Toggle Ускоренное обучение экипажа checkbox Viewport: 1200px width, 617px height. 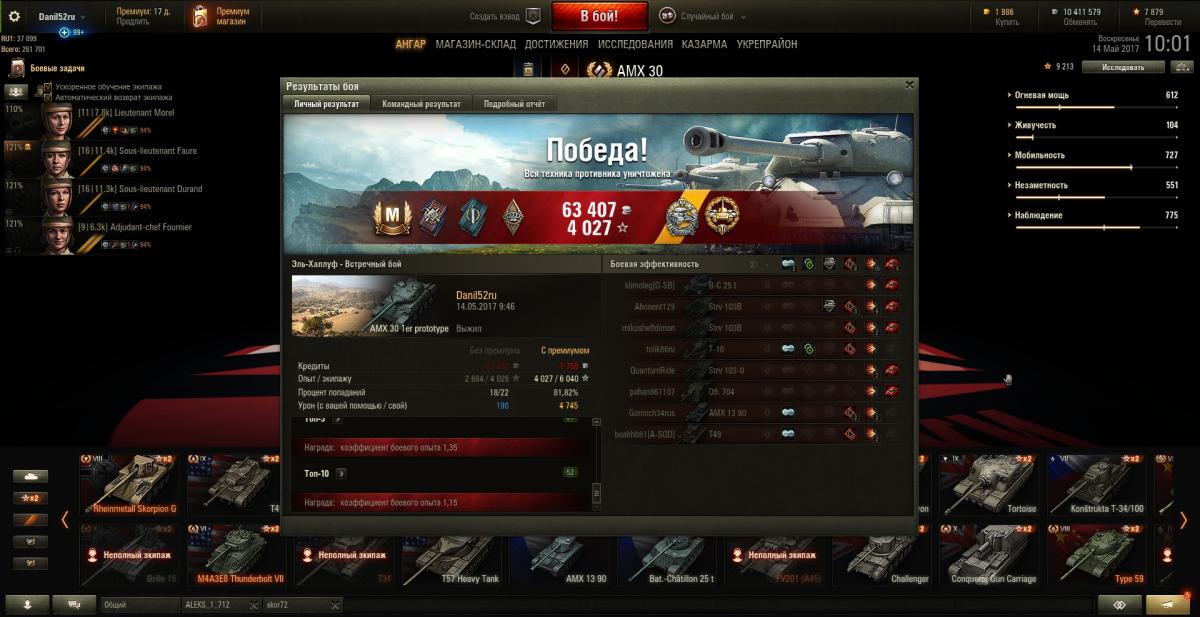point(48,87)
